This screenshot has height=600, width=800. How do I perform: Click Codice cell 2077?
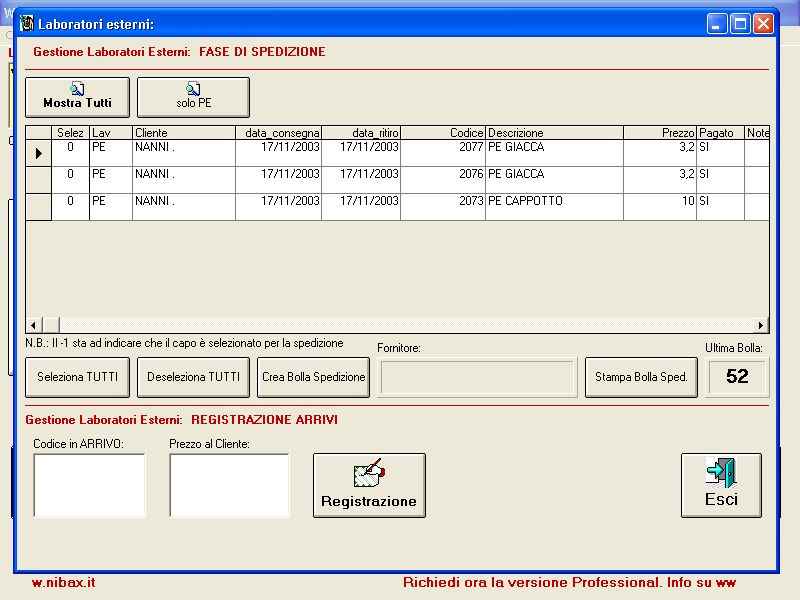tap(443, 153)
